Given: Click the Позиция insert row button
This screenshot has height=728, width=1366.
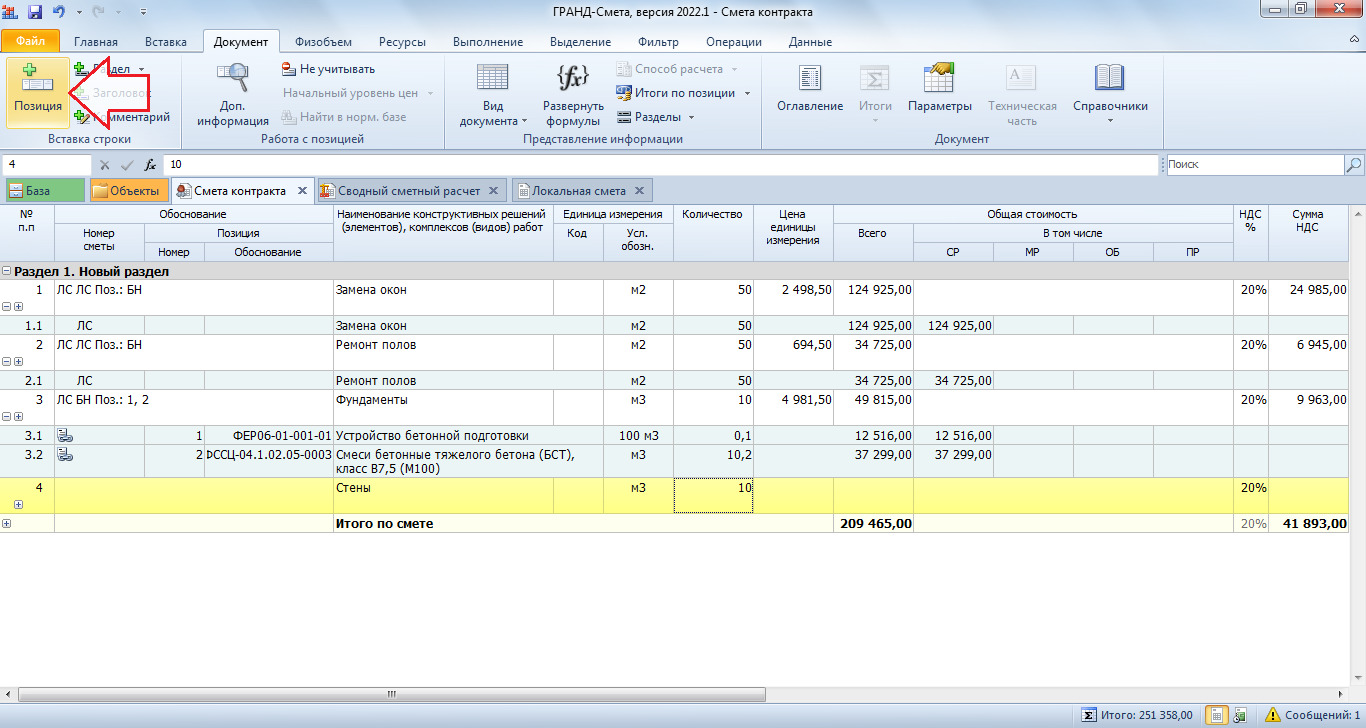Looking at the screenshot, I should (x=37, y=92).
